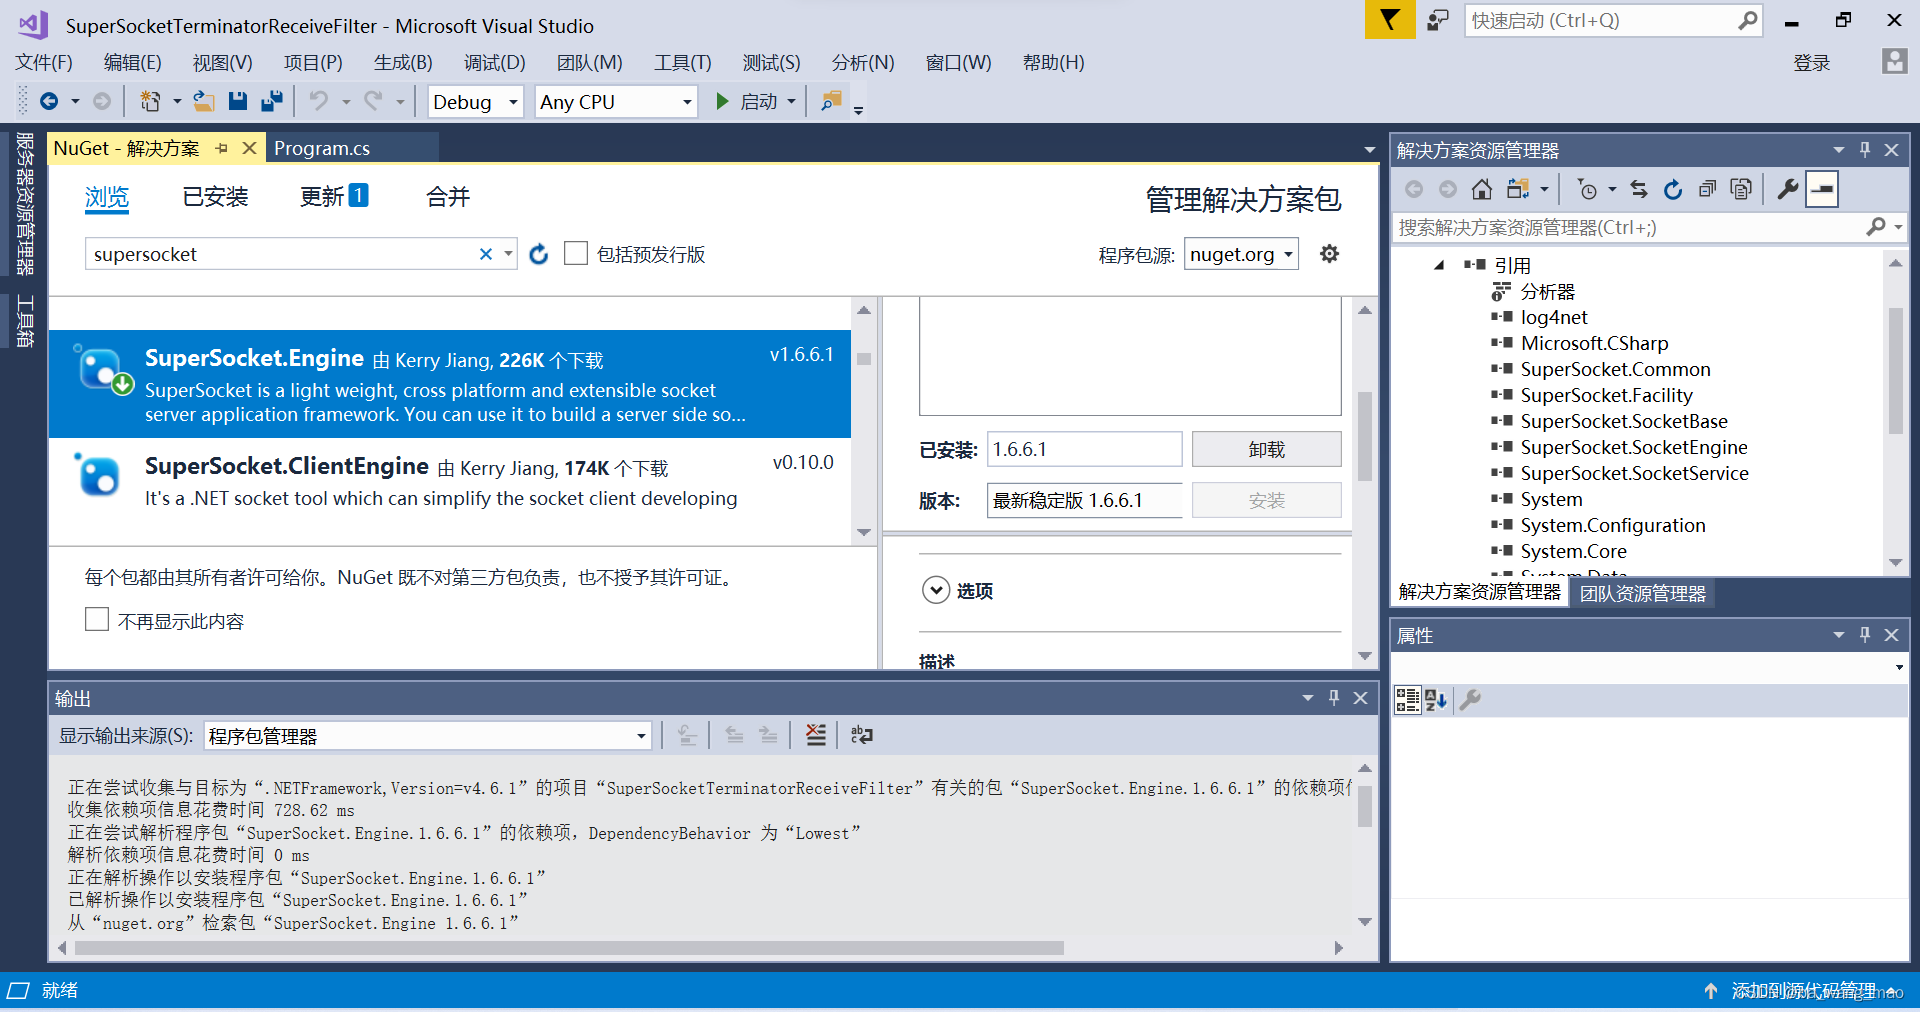Image resolution: width=1920 pixels, height=1012 pixels.
Task: Refresh the NuGet package search results
Action: point(539,254)
